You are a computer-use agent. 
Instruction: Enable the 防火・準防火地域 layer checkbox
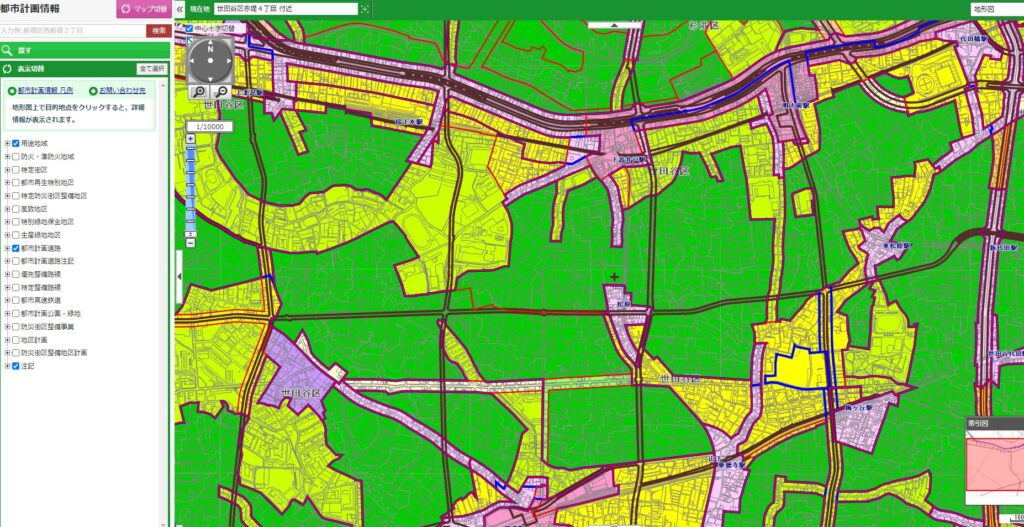(x=16, y=157)
